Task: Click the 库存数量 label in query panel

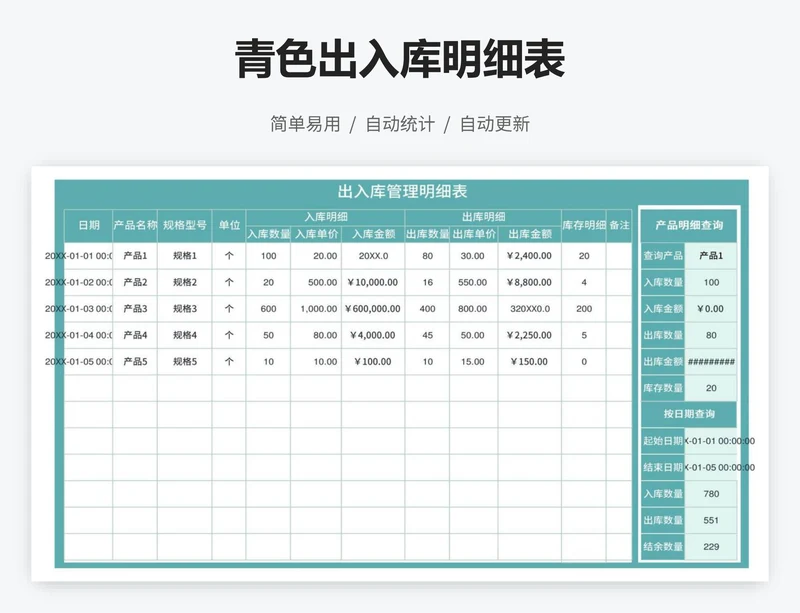Action: (663, 388)
